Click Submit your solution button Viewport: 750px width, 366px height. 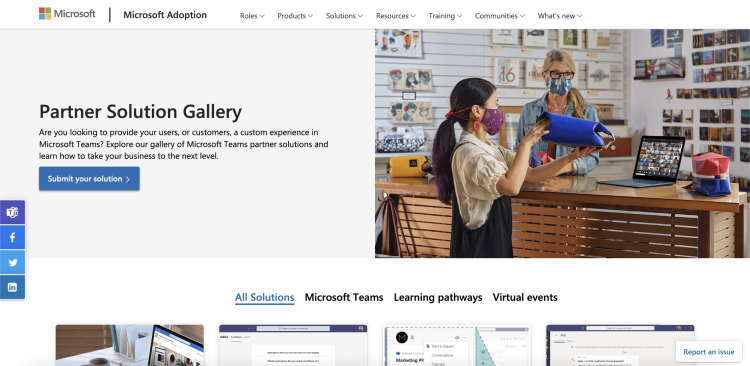click(89, 178)
